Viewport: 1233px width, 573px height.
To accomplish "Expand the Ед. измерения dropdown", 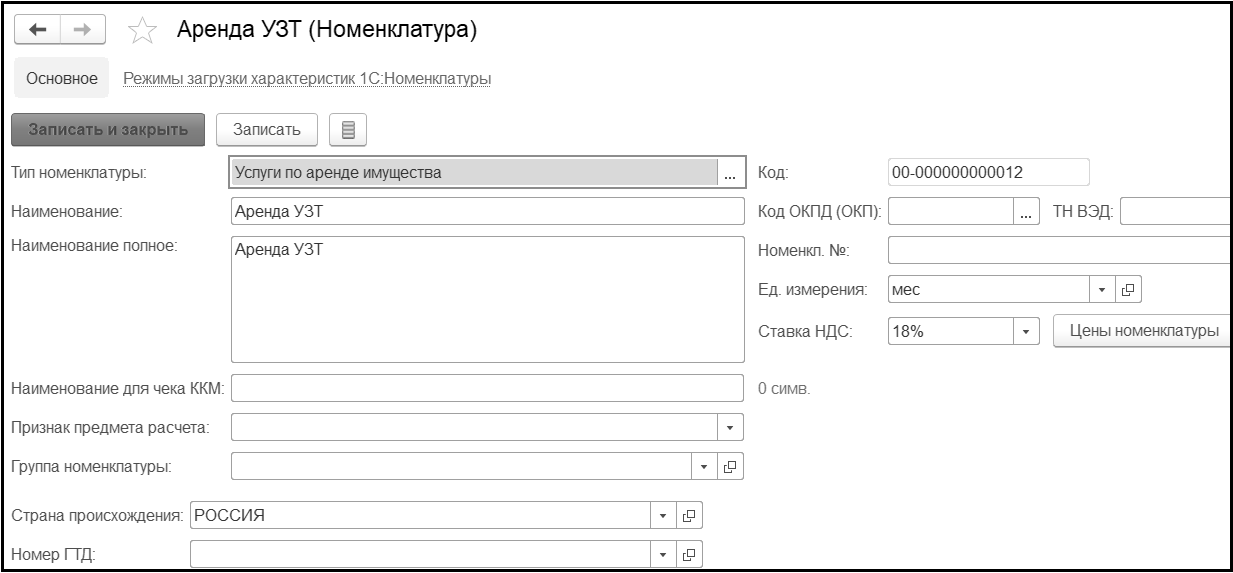I will (x=1102, y=289).
